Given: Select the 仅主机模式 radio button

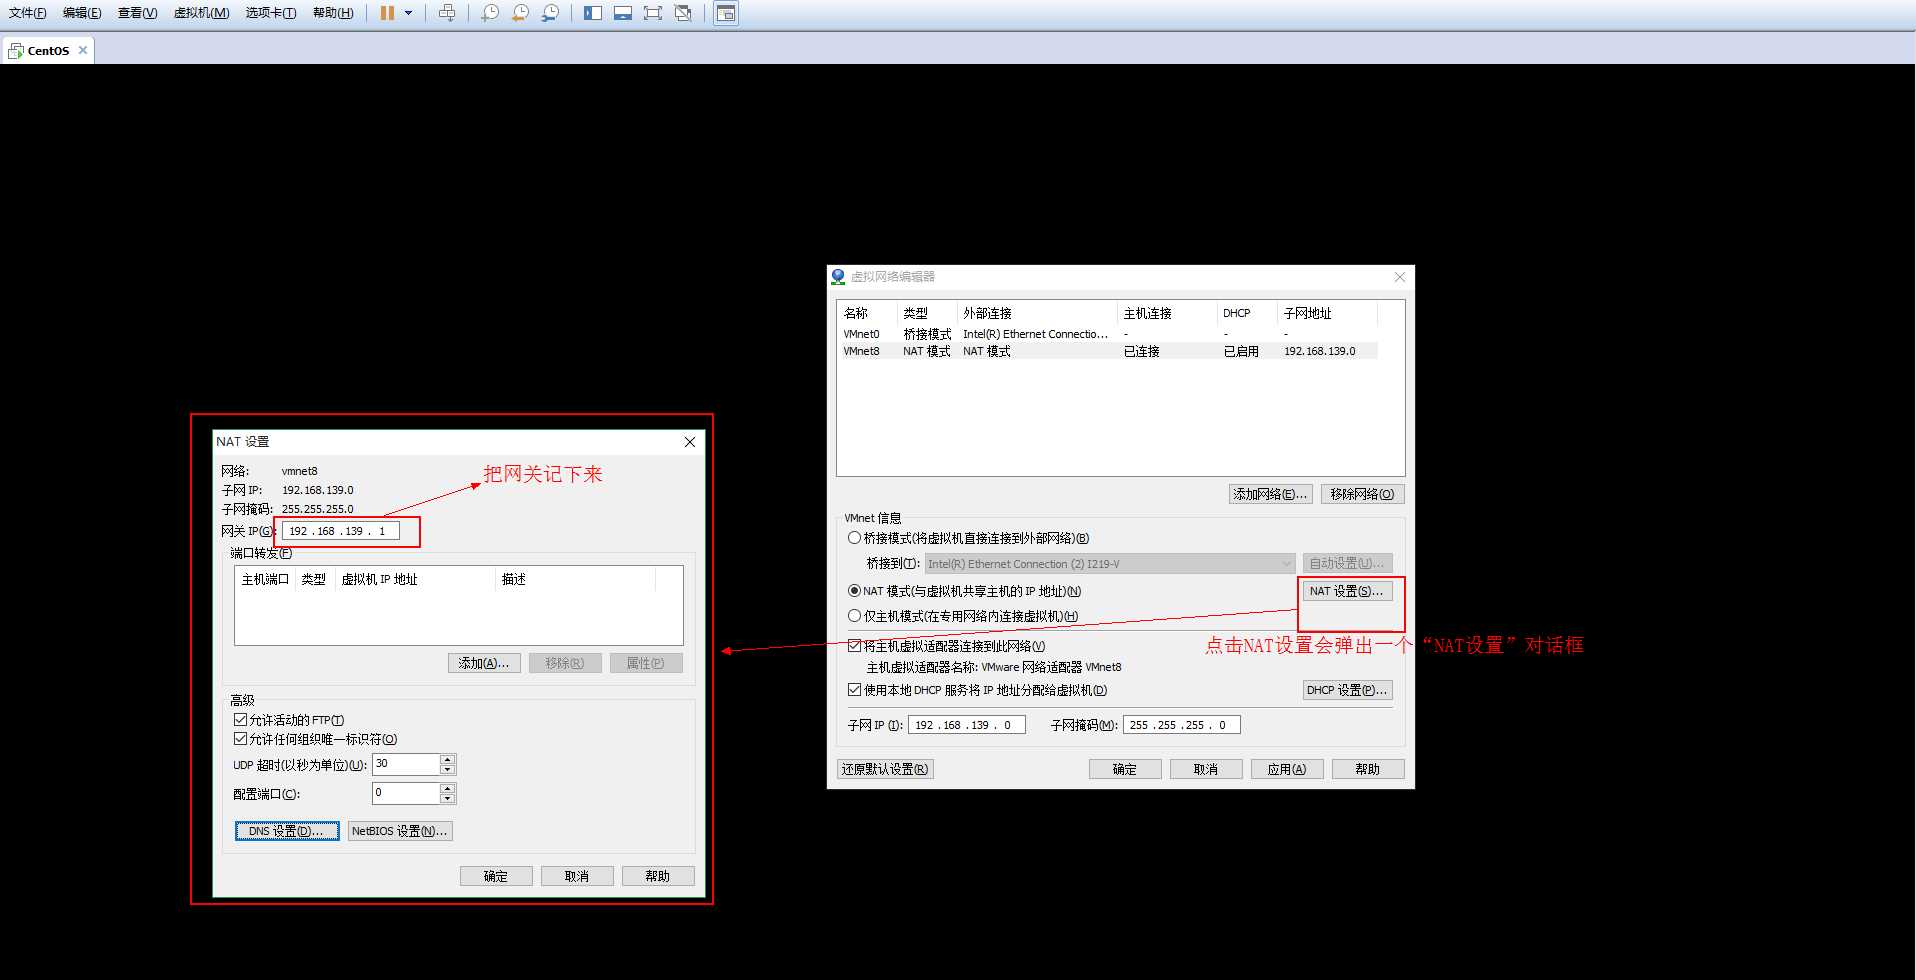Looking at the screenshot, I should [x=854, y=616].
